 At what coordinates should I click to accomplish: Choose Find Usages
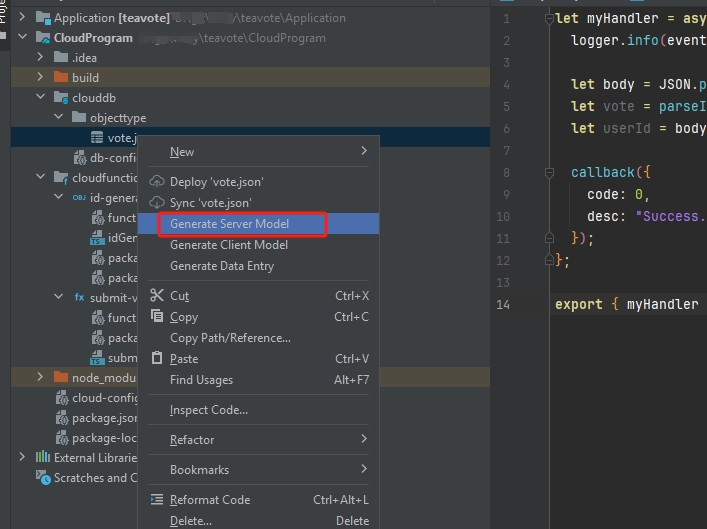[258, 380]
